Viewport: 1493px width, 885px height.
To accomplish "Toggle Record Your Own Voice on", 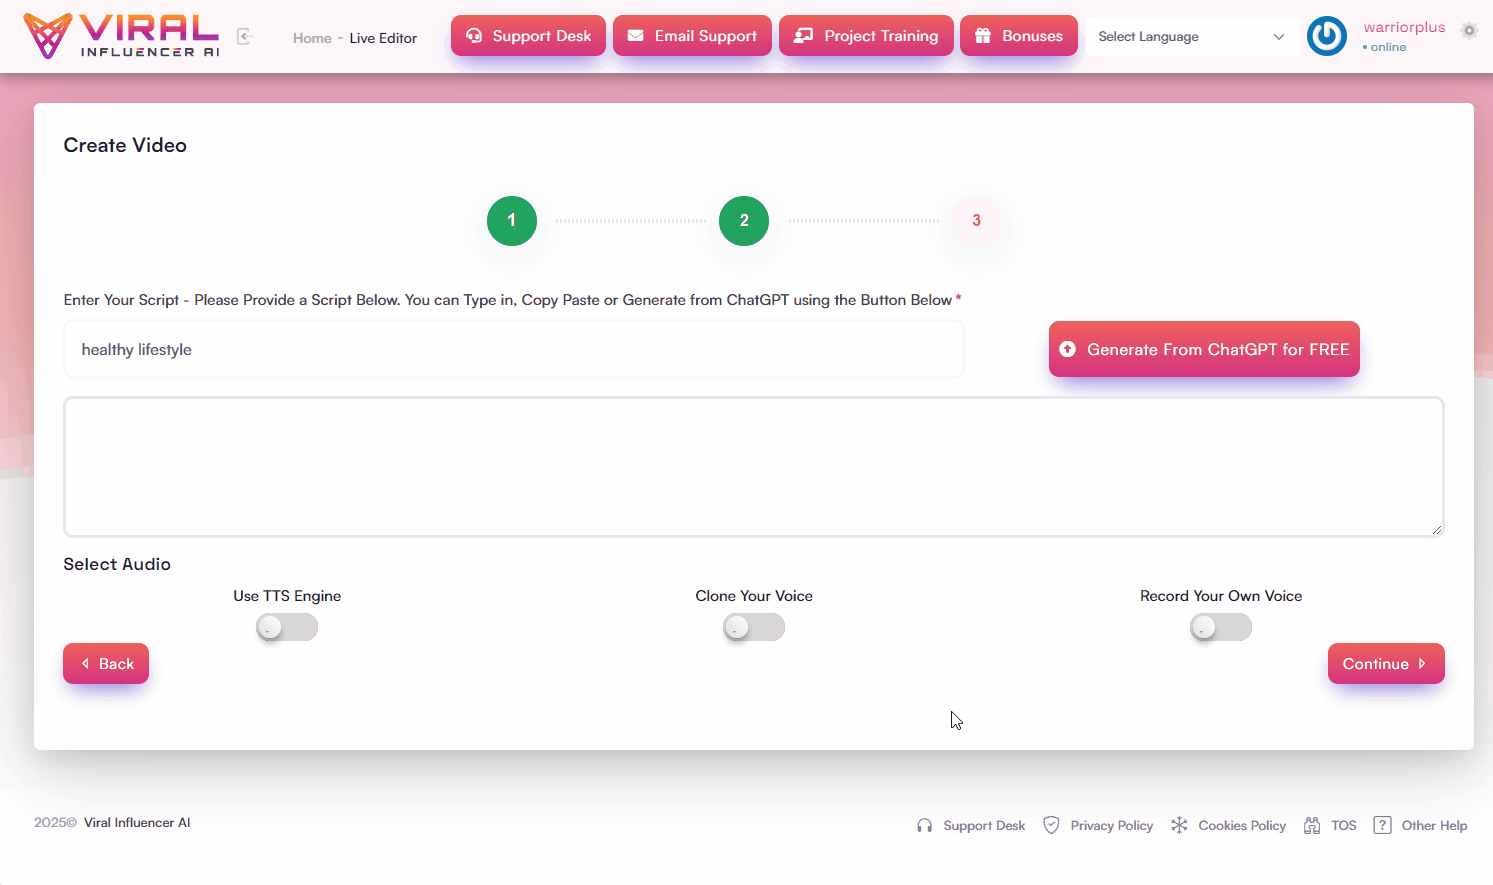I will click(x=1221, y=627).
